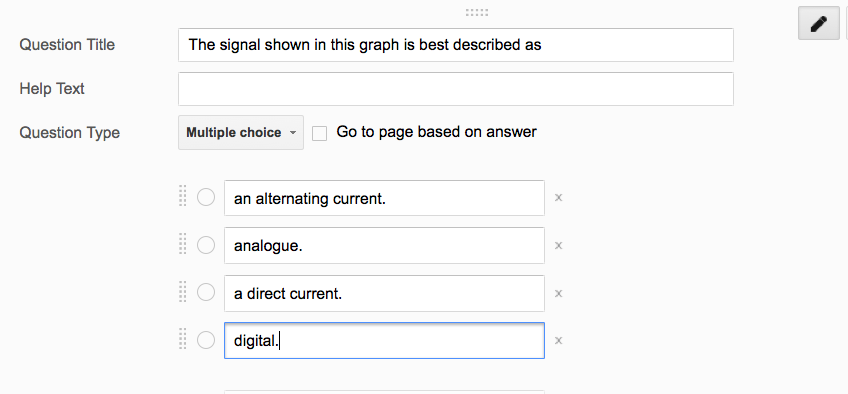The width and height of the screenshot is (848, 394).
Task: Select the 'analogue.' radio button
Action: 206,245
